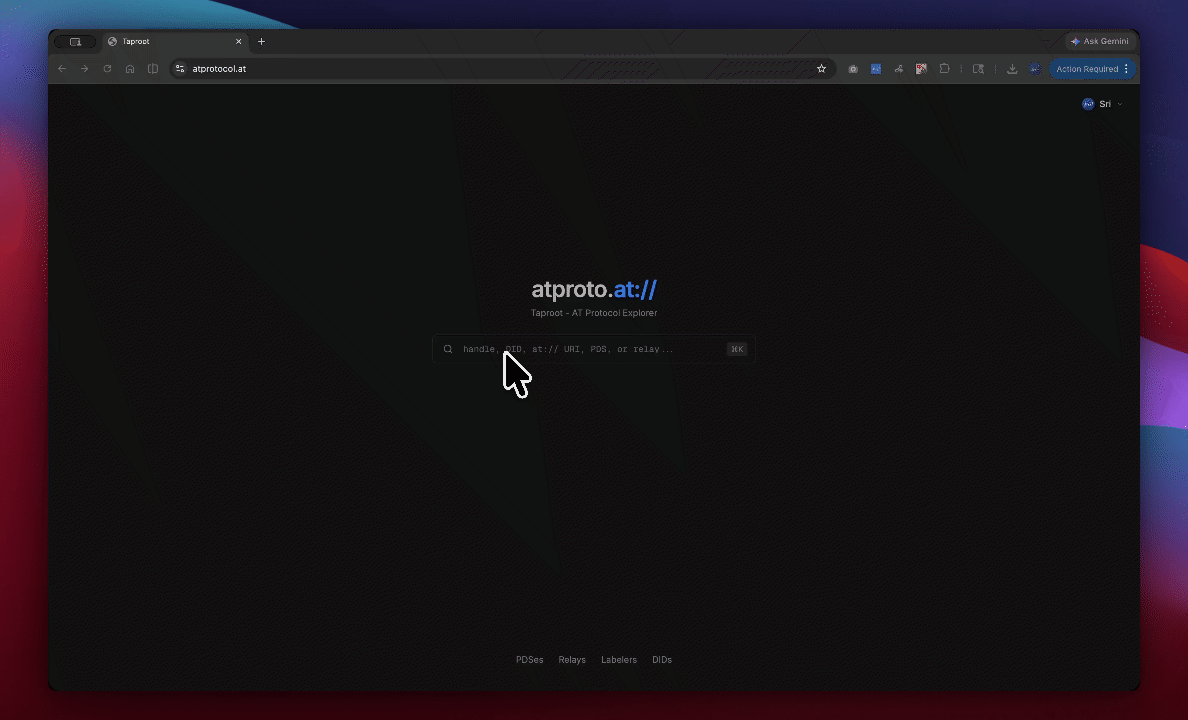Image resolution: width=1188 pixels, height=720 pixels.
Task: Bookmark this page with the star icon
Action: [x=821, y=69]
